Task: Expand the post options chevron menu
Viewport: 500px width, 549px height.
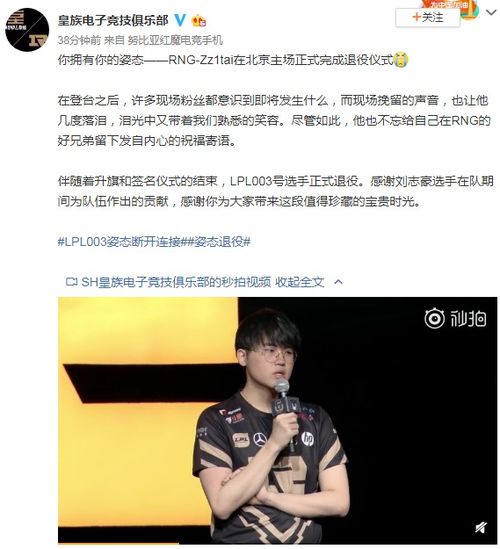Action: coord(491,13)
